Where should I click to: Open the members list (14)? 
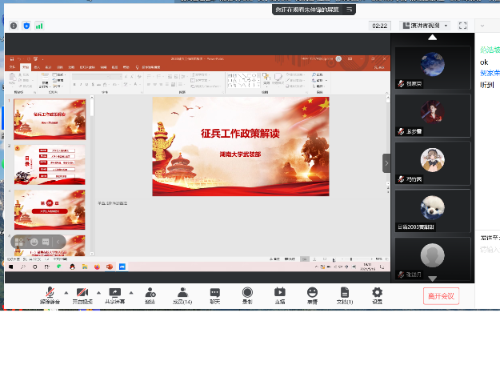182,295
